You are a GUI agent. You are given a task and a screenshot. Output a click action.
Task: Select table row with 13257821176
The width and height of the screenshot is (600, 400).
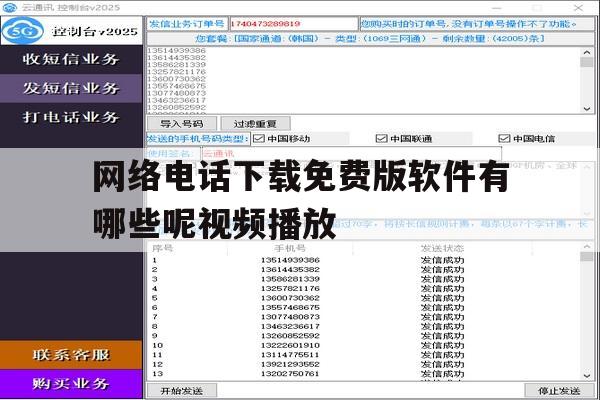click(x=364, y=289)
